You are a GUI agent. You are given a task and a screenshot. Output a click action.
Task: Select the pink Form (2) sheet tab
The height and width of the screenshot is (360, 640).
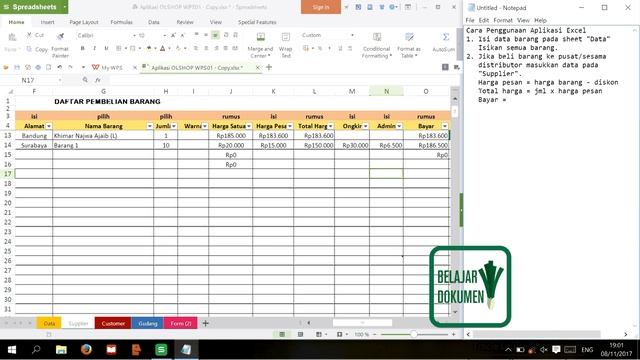coord(181,323)
